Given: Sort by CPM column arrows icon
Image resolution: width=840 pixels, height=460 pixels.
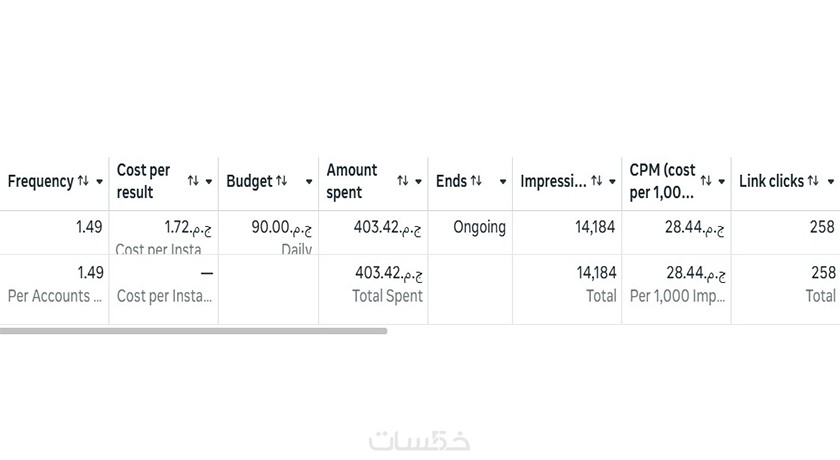Looking at the screenshot, I should click(x=706, y=181).
